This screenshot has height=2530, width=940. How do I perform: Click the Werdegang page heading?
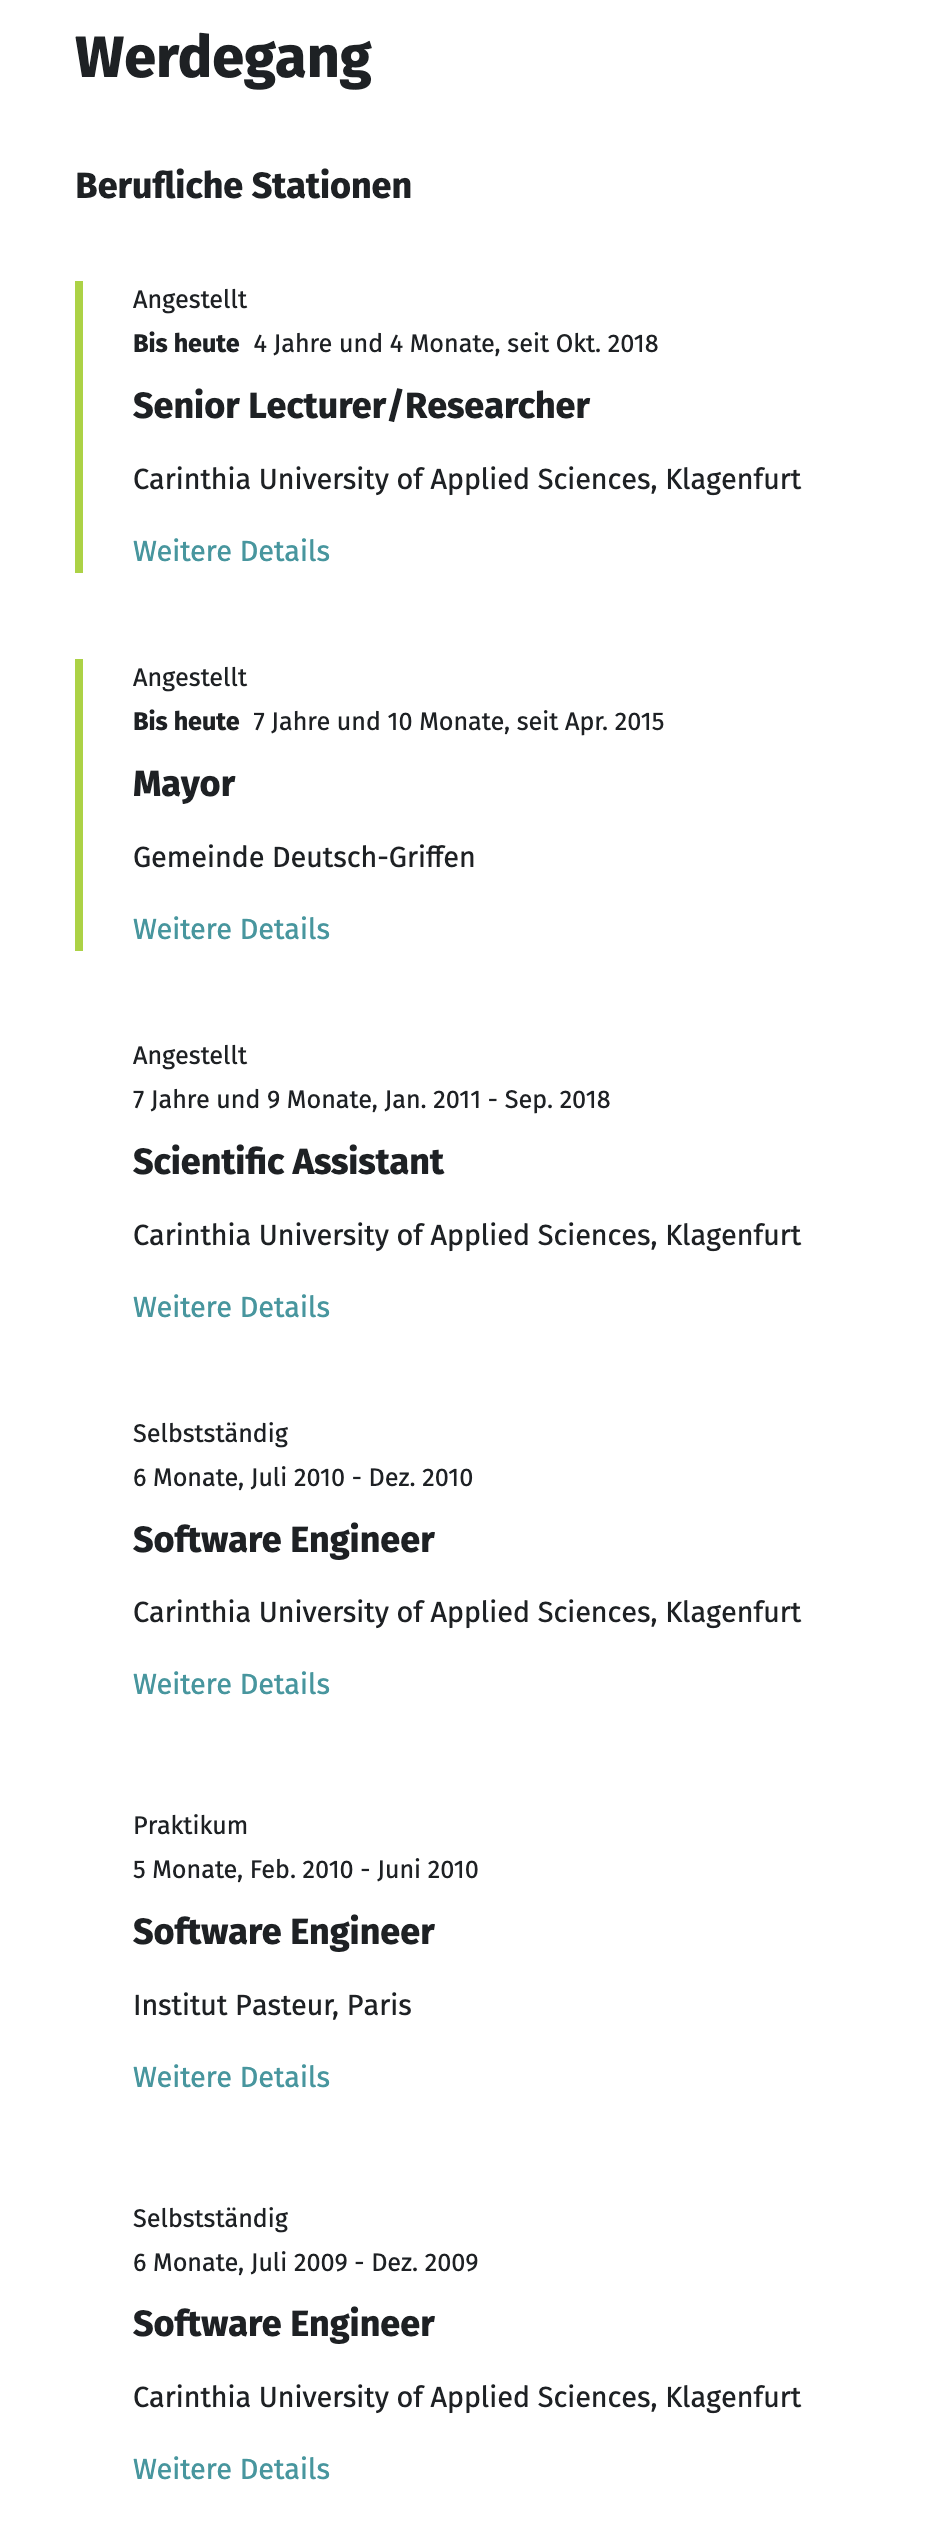(x=224, y=59)
